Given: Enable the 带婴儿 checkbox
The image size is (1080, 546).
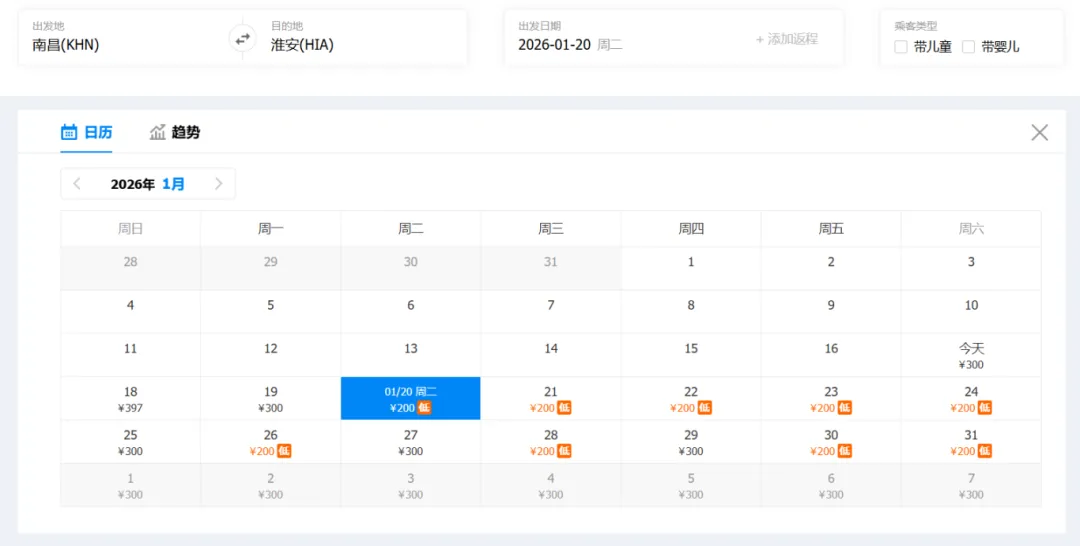Looking at the screenshot, I should click(968, 47).
